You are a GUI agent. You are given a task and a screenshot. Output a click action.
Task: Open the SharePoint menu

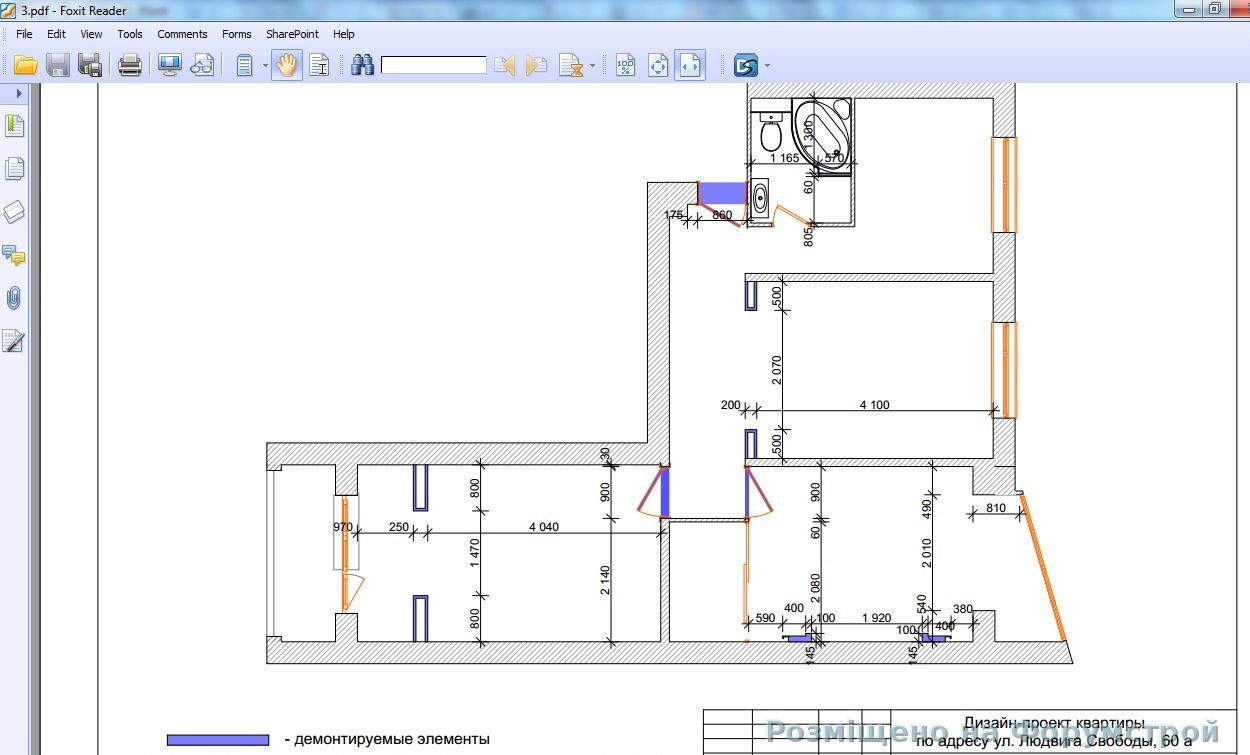click(292, 34)
